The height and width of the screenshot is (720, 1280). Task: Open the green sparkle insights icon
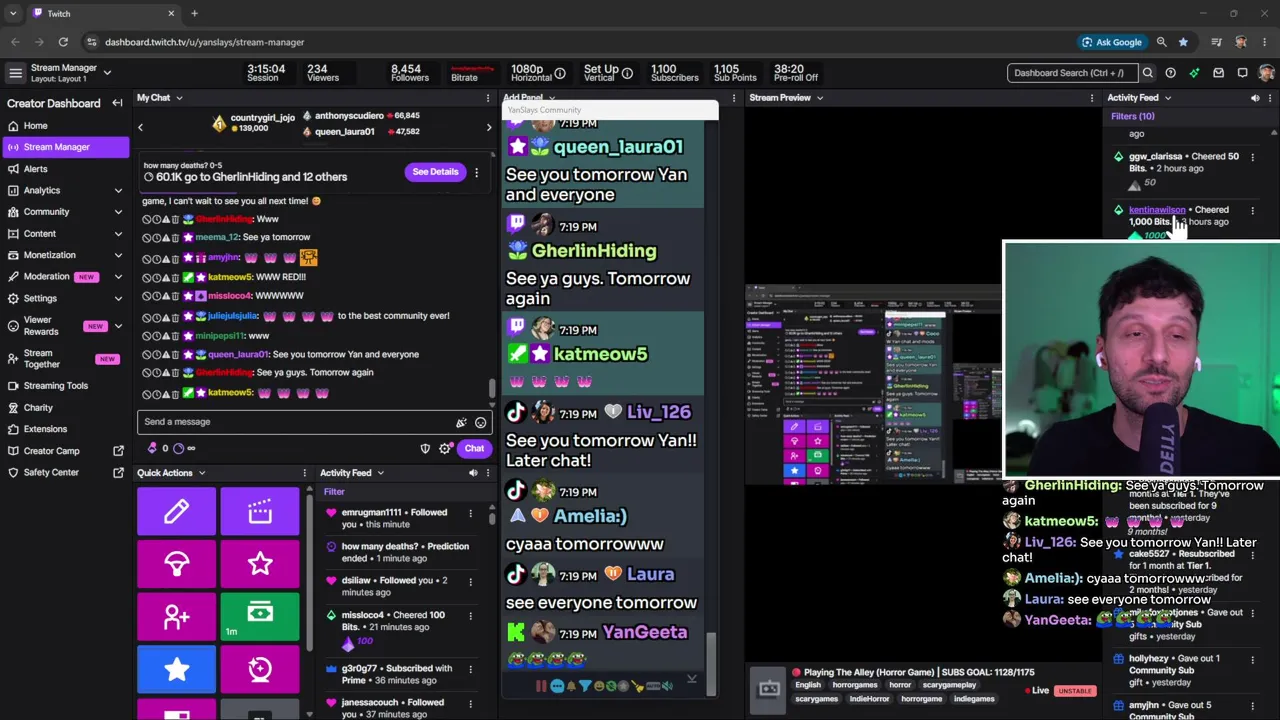[1194, 73]
